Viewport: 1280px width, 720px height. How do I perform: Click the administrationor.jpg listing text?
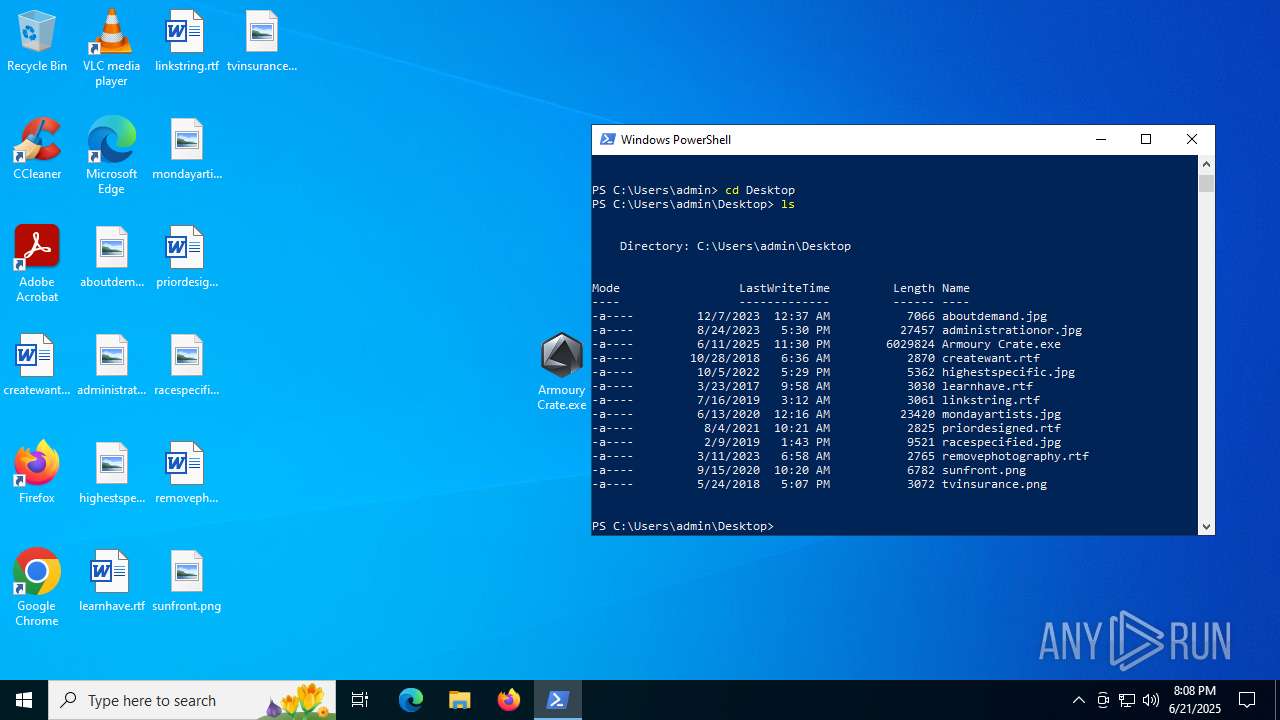click(x=1012, y=330)
